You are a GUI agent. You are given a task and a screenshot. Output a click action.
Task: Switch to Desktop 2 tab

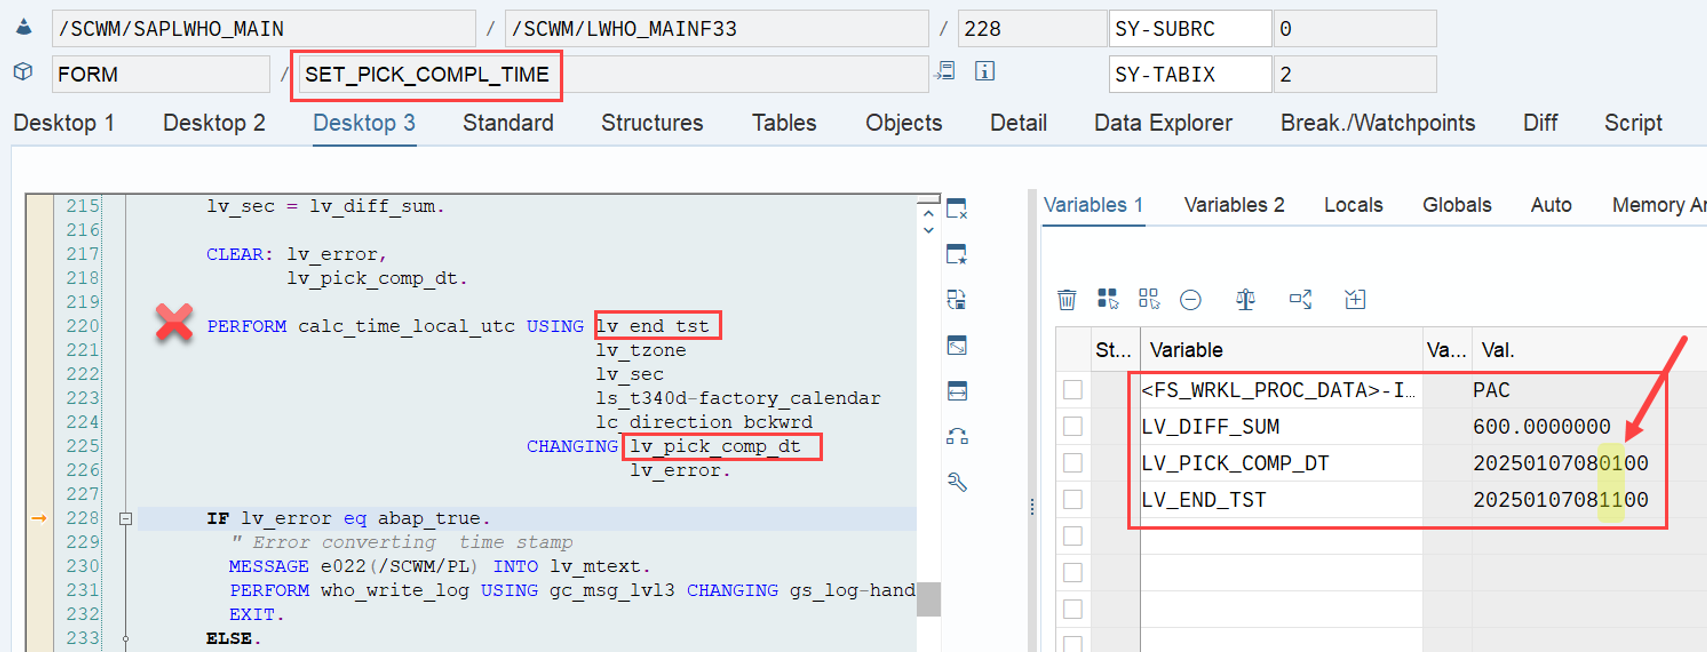214,122
